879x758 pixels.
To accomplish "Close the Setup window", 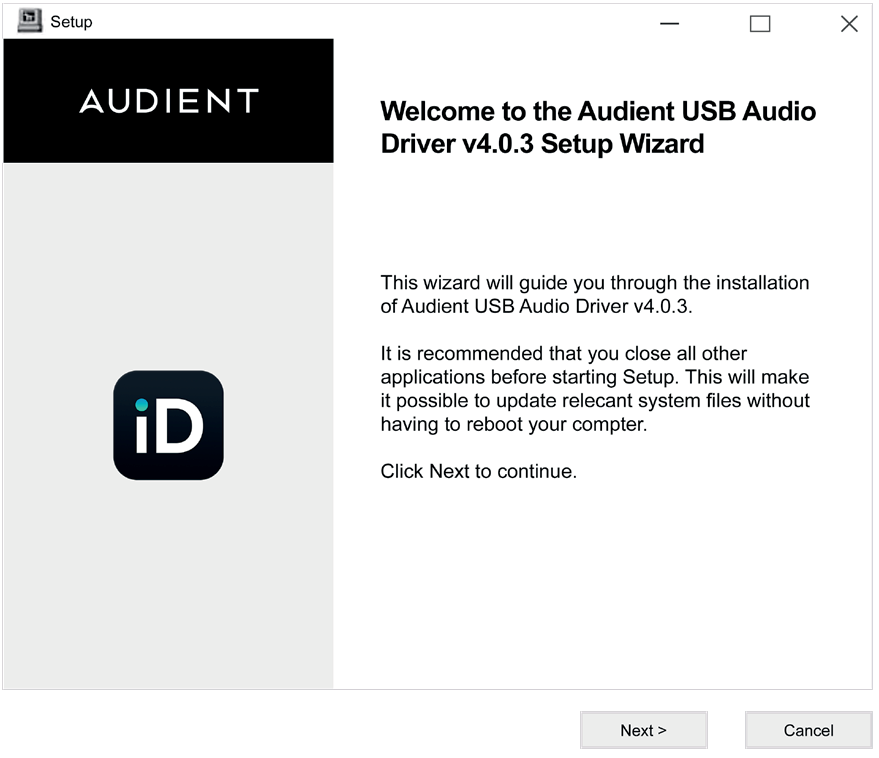I will (849, 24).
